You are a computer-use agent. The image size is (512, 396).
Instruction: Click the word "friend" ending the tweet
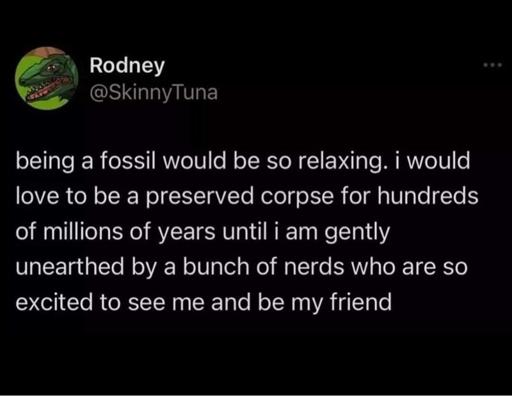(x=361, y=302)
